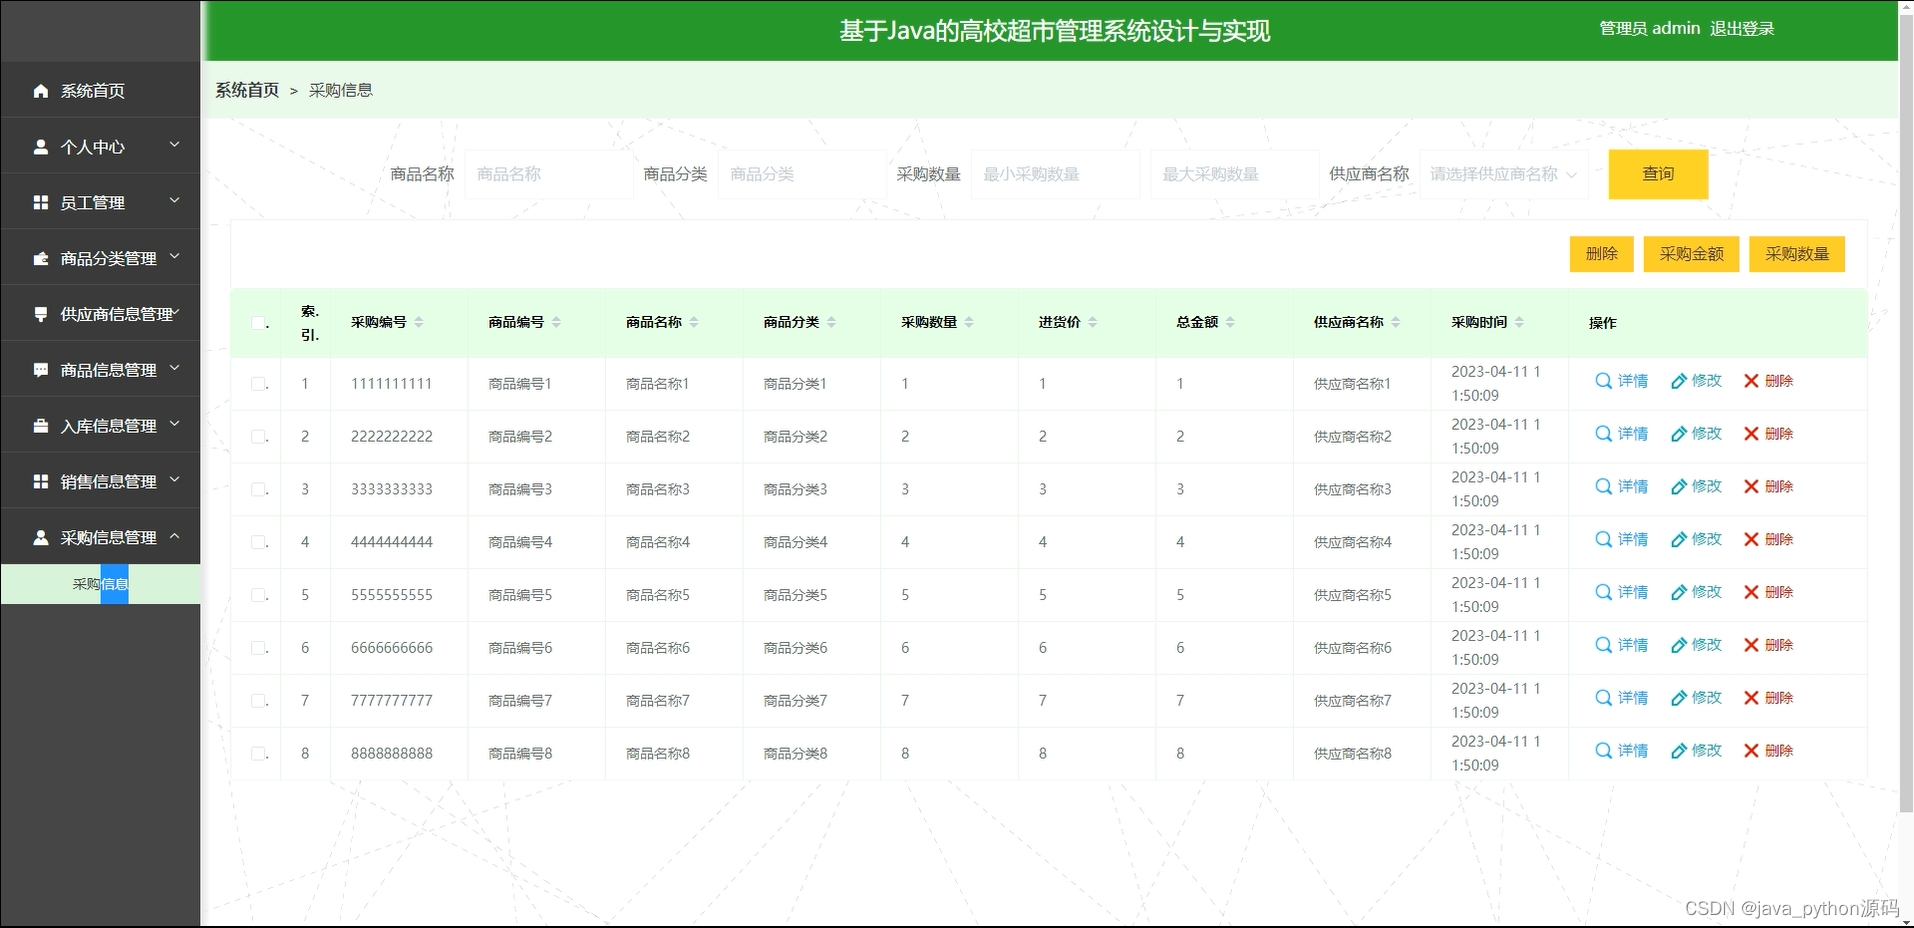
Task: Click the red X 删除 icon for row 4444444444
Action: click(1751, 540)
